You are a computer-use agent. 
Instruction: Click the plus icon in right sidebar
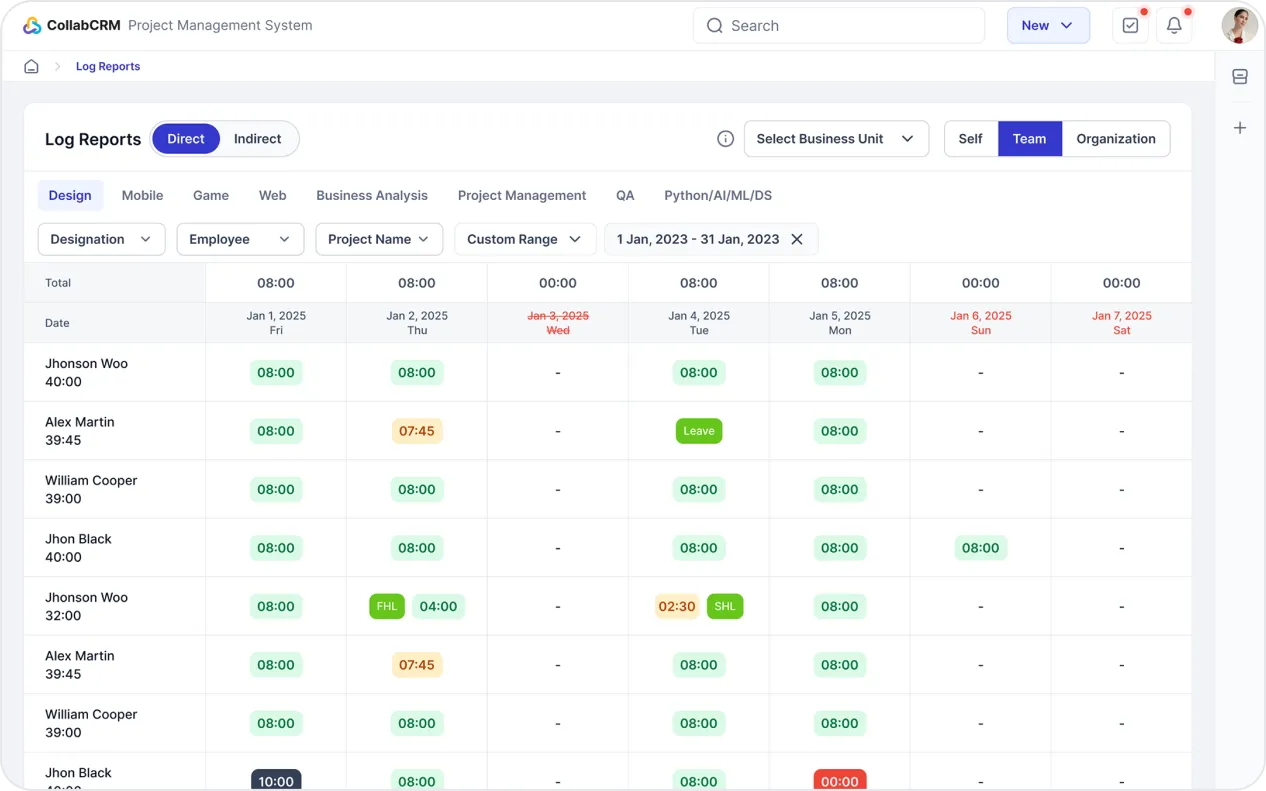(x=1240, y=128)
